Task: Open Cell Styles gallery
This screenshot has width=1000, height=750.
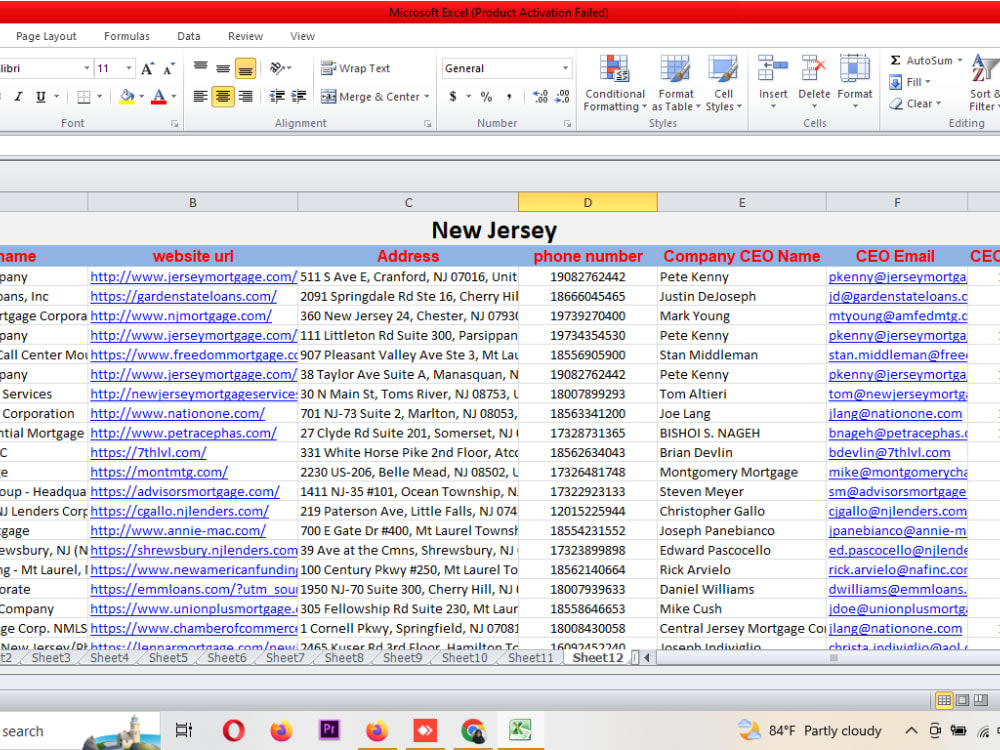Action: point(723,83)
